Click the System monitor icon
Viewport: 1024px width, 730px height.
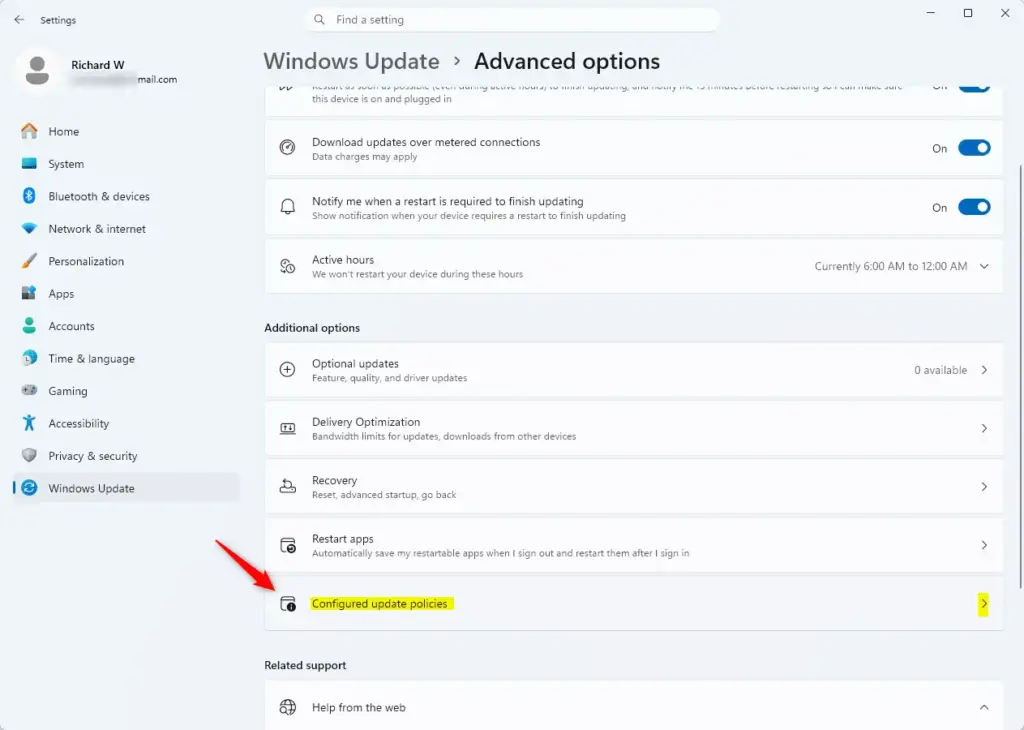click(x=29, y=163)
